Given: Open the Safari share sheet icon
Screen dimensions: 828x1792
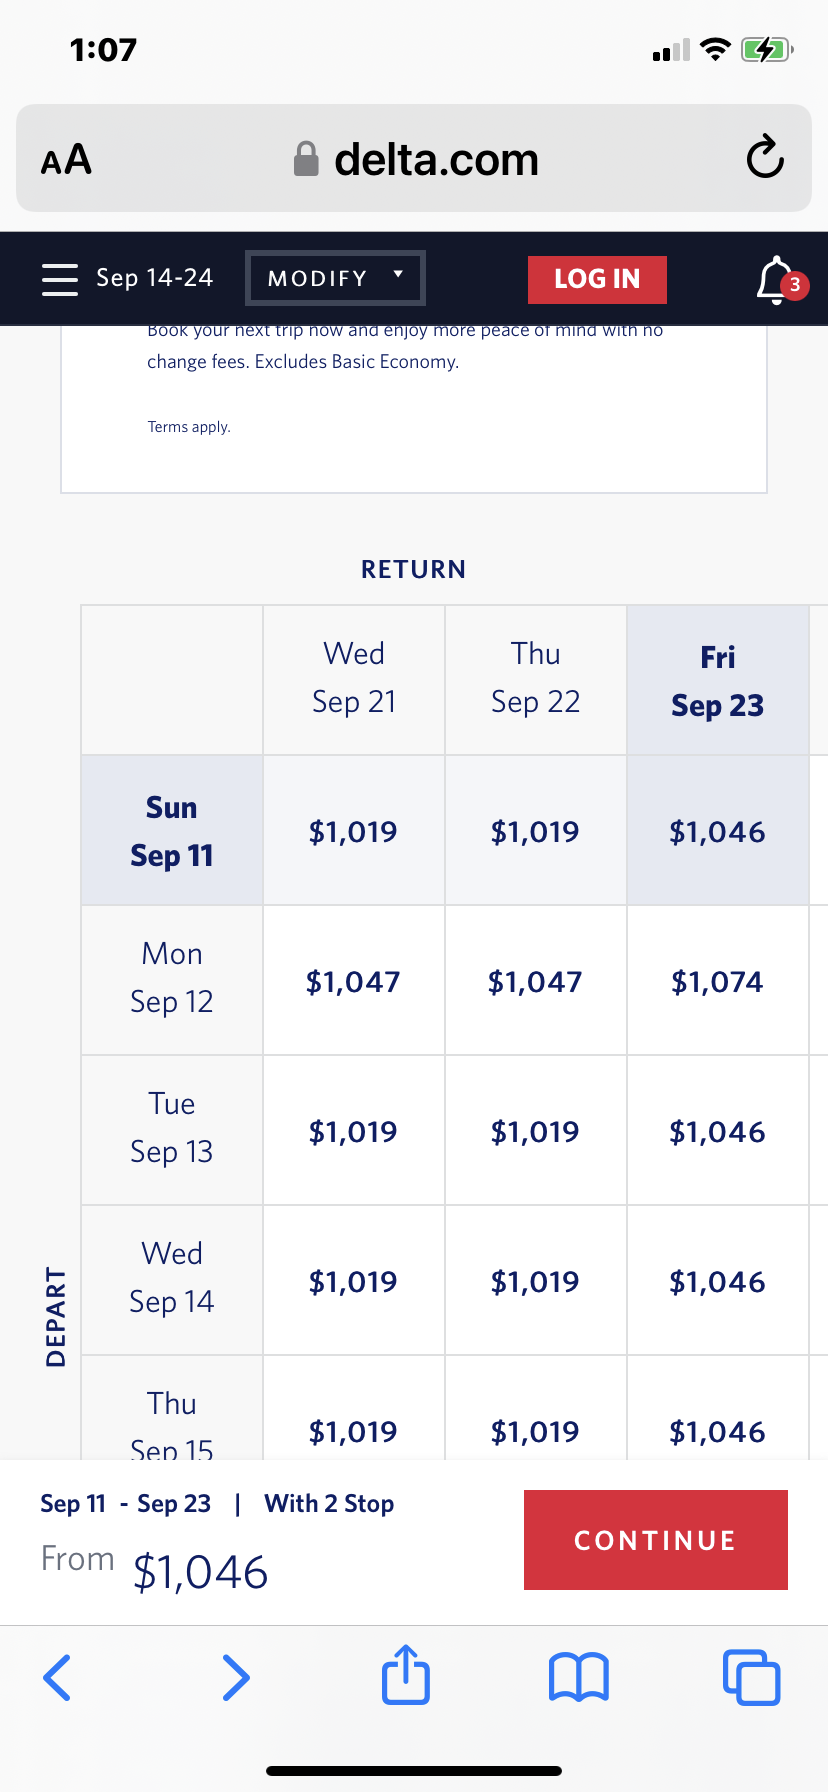Looking at the screenshot, I should 406,1673.
